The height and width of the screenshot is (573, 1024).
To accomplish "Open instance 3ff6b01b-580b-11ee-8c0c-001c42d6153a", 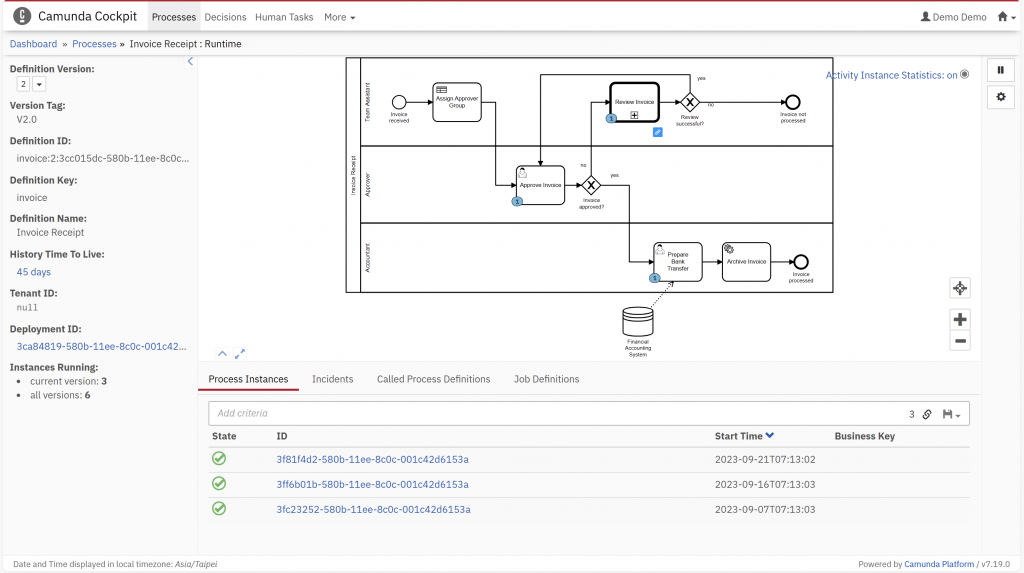I will (372, 484).
